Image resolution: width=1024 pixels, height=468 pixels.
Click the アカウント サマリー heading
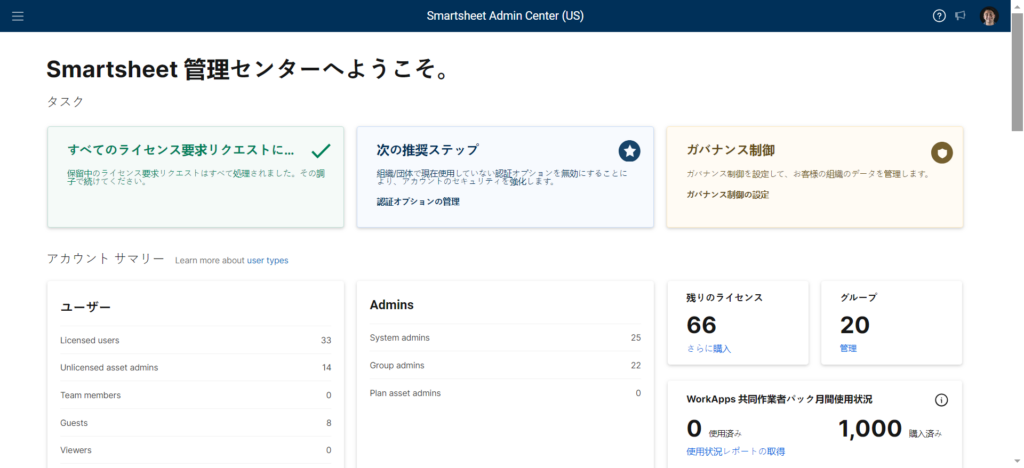106,258
